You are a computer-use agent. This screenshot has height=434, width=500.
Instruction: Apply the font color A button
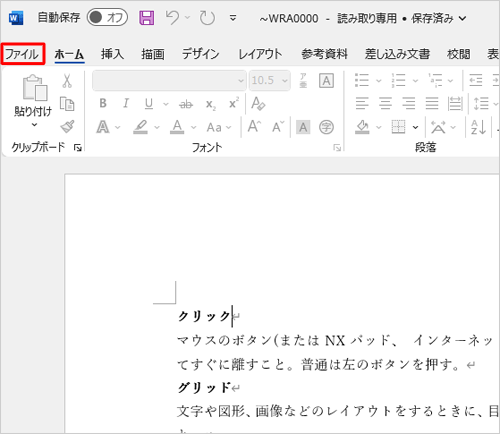tap(177, 127)
